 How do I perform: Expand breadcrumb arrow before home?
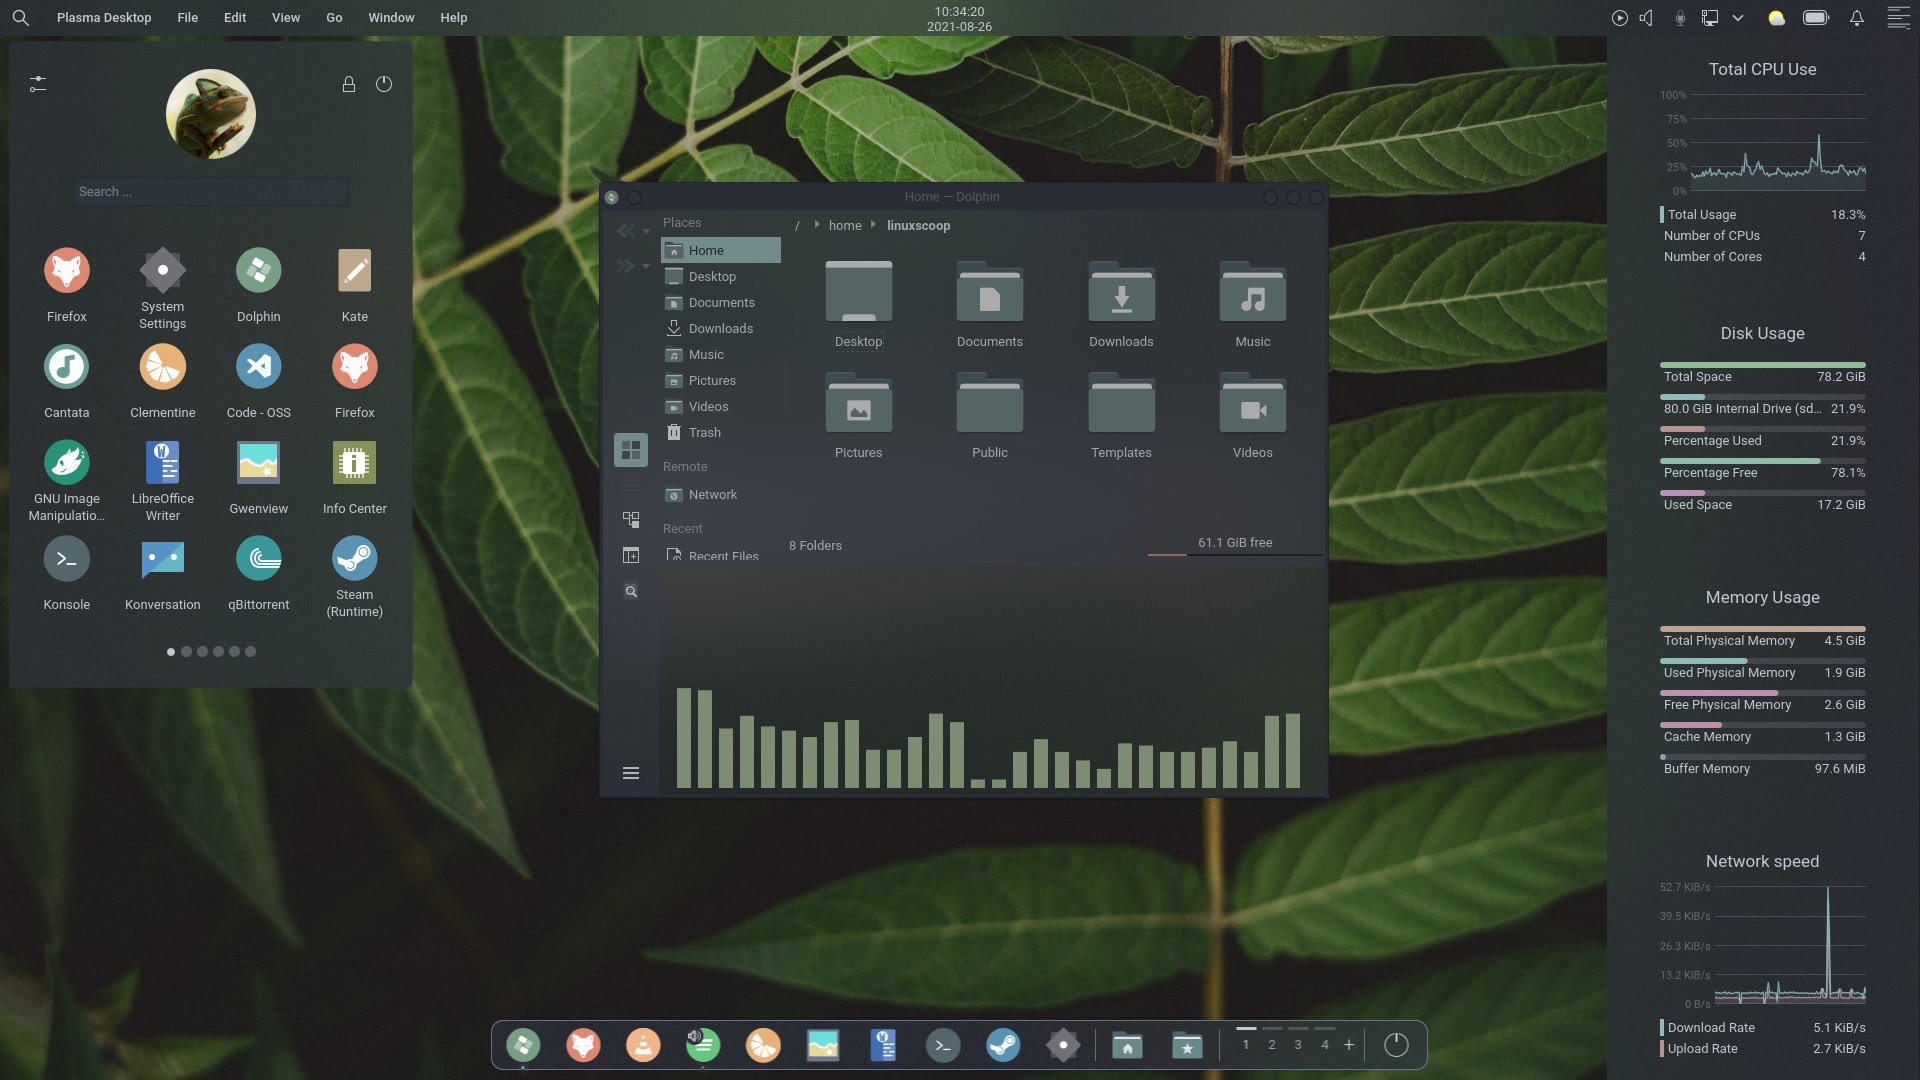pos(817,225)
